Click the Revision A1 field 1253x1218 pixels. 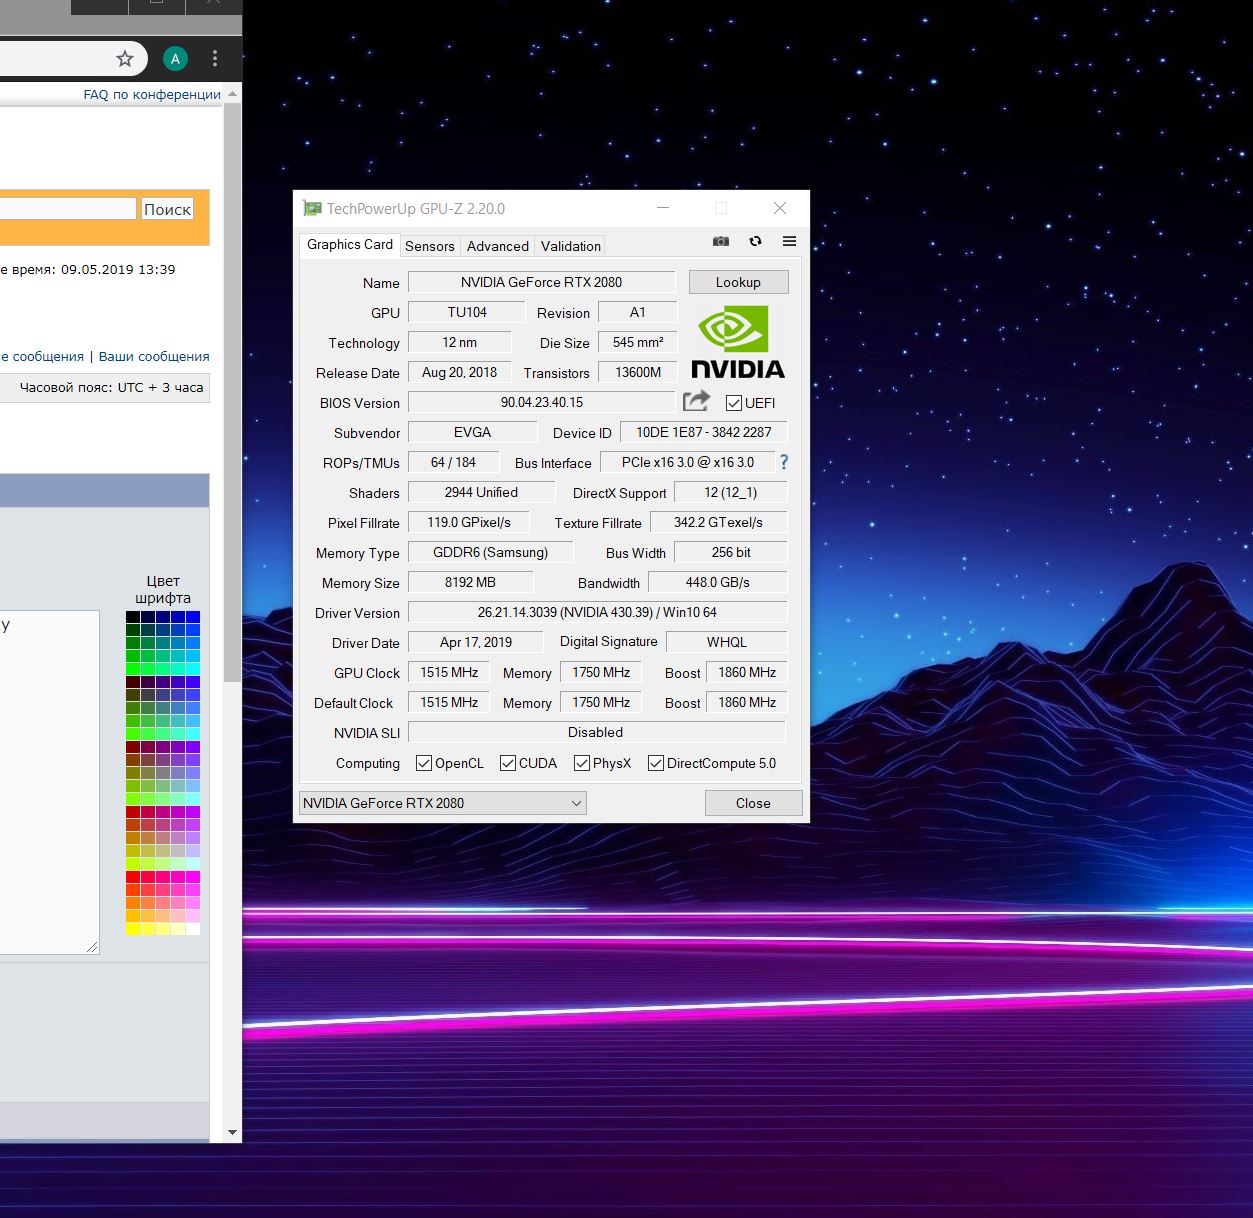(637, 312)
